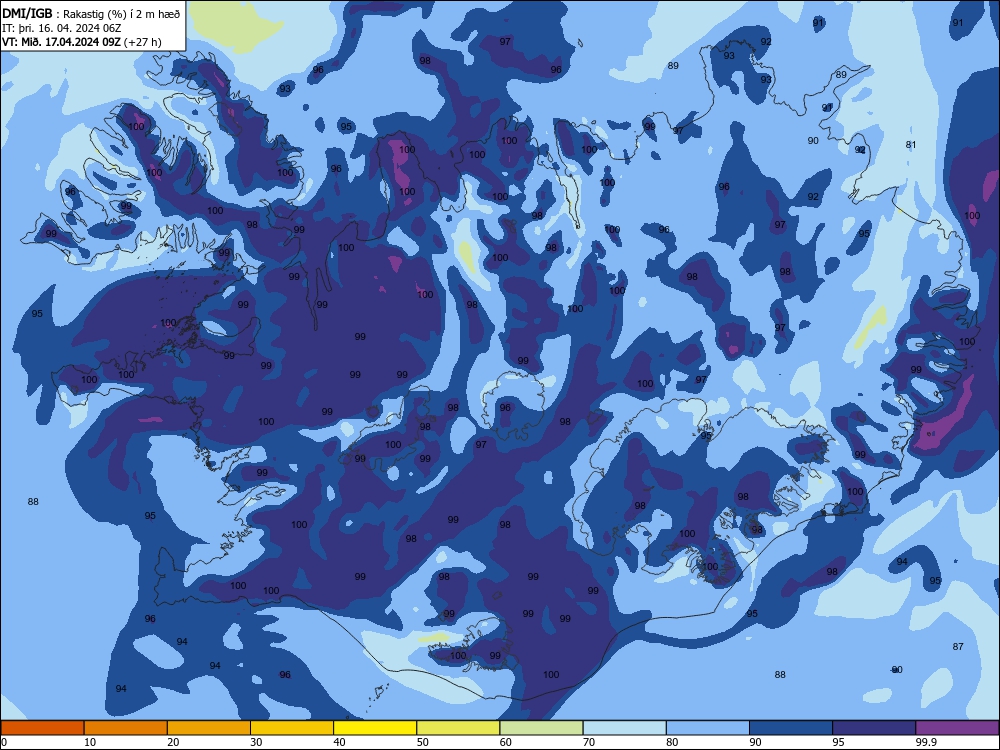Select the medium blue 90–95 legend swatch
Image resolution: width=1000 pixels, height=750 pixels.
point(791,728)
